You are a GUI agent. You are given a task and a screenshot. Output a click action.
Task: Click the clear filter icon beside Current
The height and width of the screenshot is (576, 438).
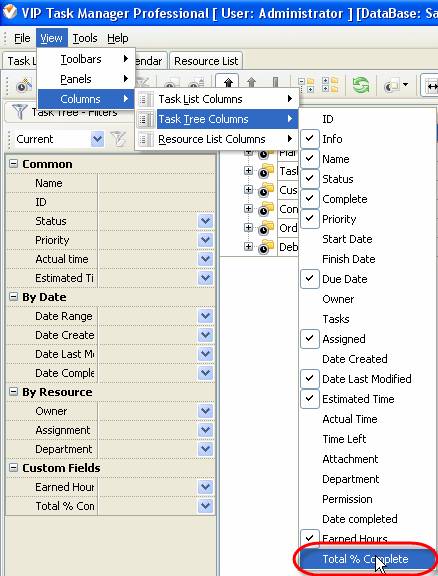pyautogui.click(x=118, y=139)
